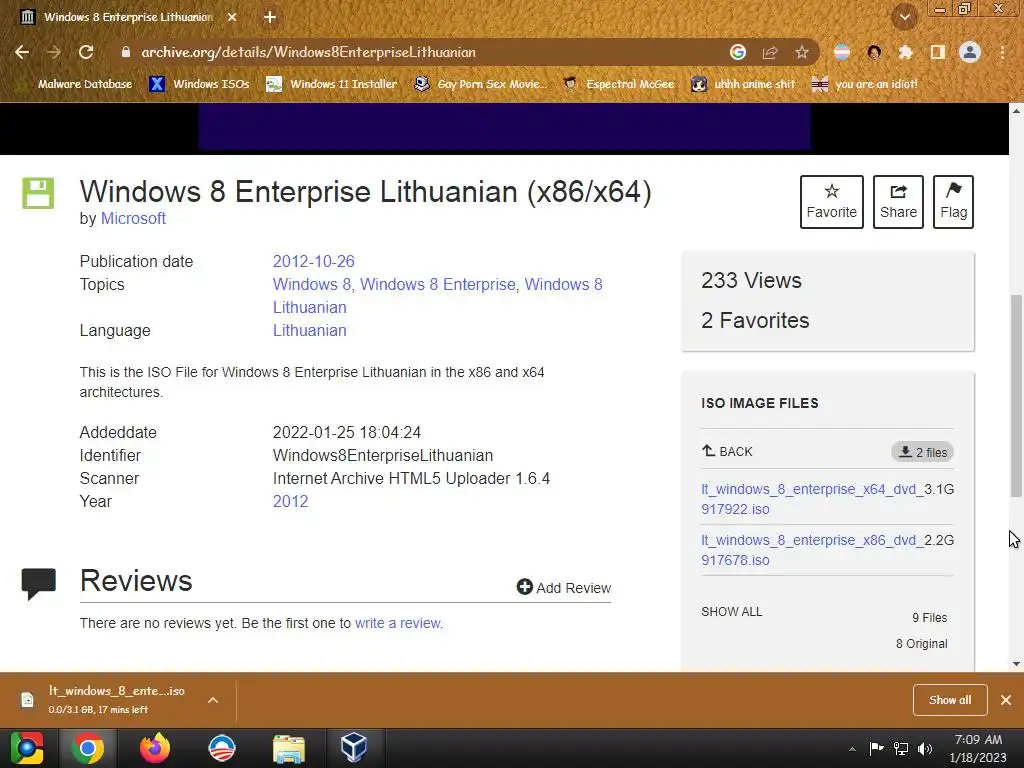The height and width of the screenshot is (768, 1024).
Task: Click the Favorite star button
Action: 831,202
